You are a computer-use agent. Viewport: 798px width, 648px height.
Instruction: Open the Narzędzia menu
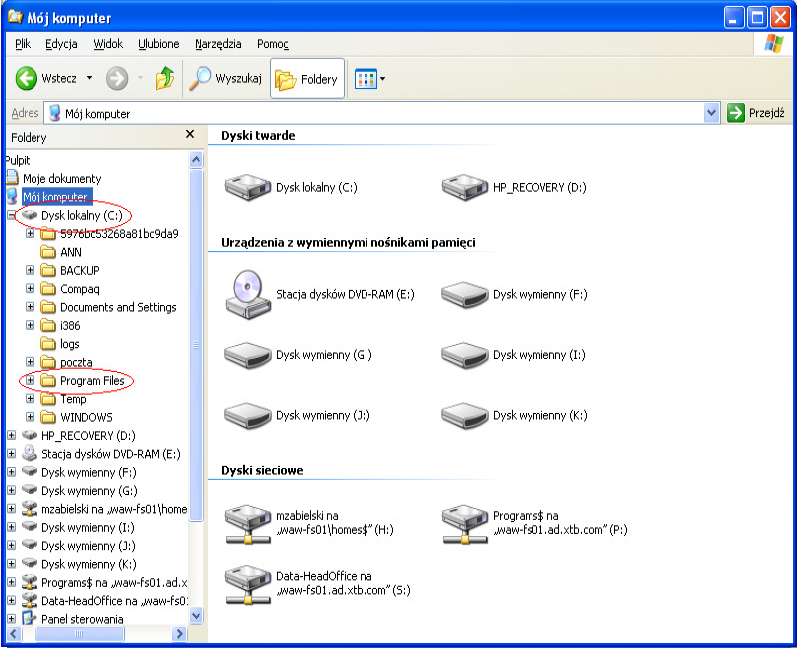point(218,44)
